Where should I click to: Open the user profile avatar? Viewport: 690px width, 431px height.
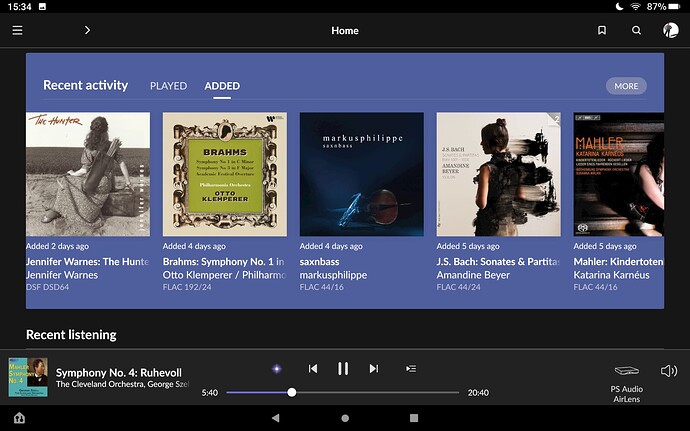click(x=671, y=30)
